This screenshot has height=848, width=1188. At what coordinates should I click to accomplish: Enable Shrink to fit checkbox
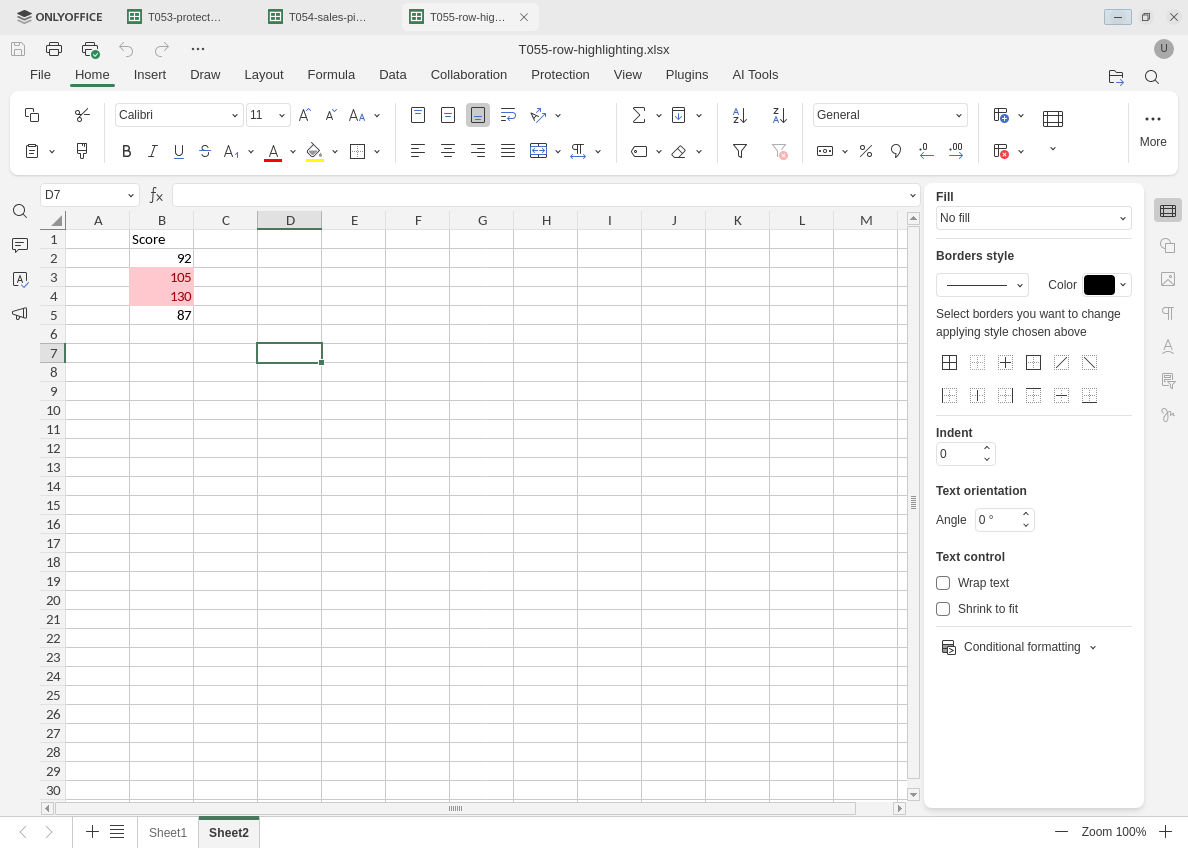click(943, 609)
